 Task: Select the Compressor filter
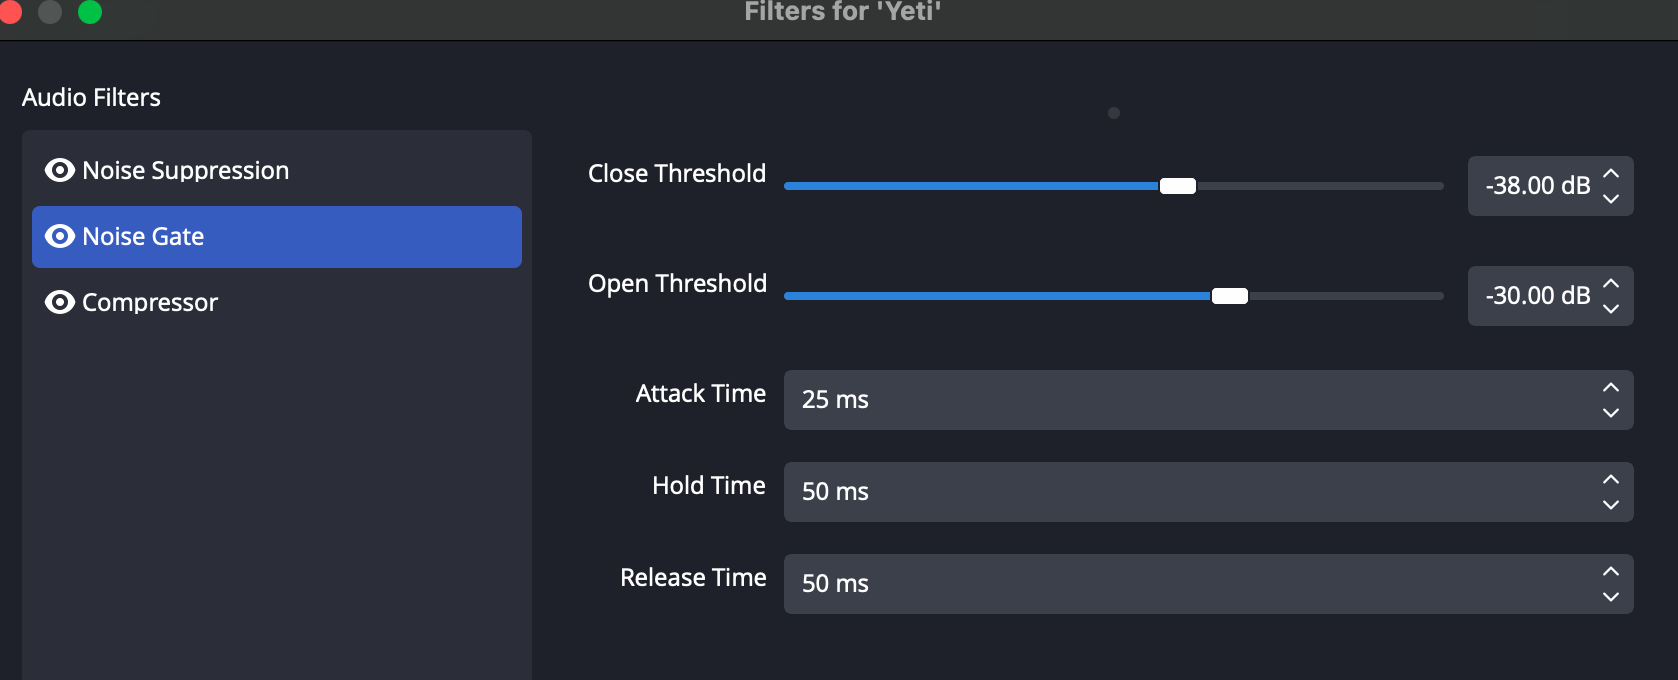(x=150, y=302)
